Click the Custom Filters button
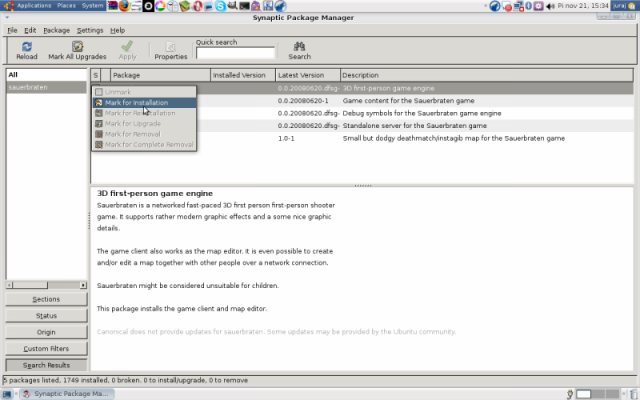640x400 pixels. coord(46,349)
